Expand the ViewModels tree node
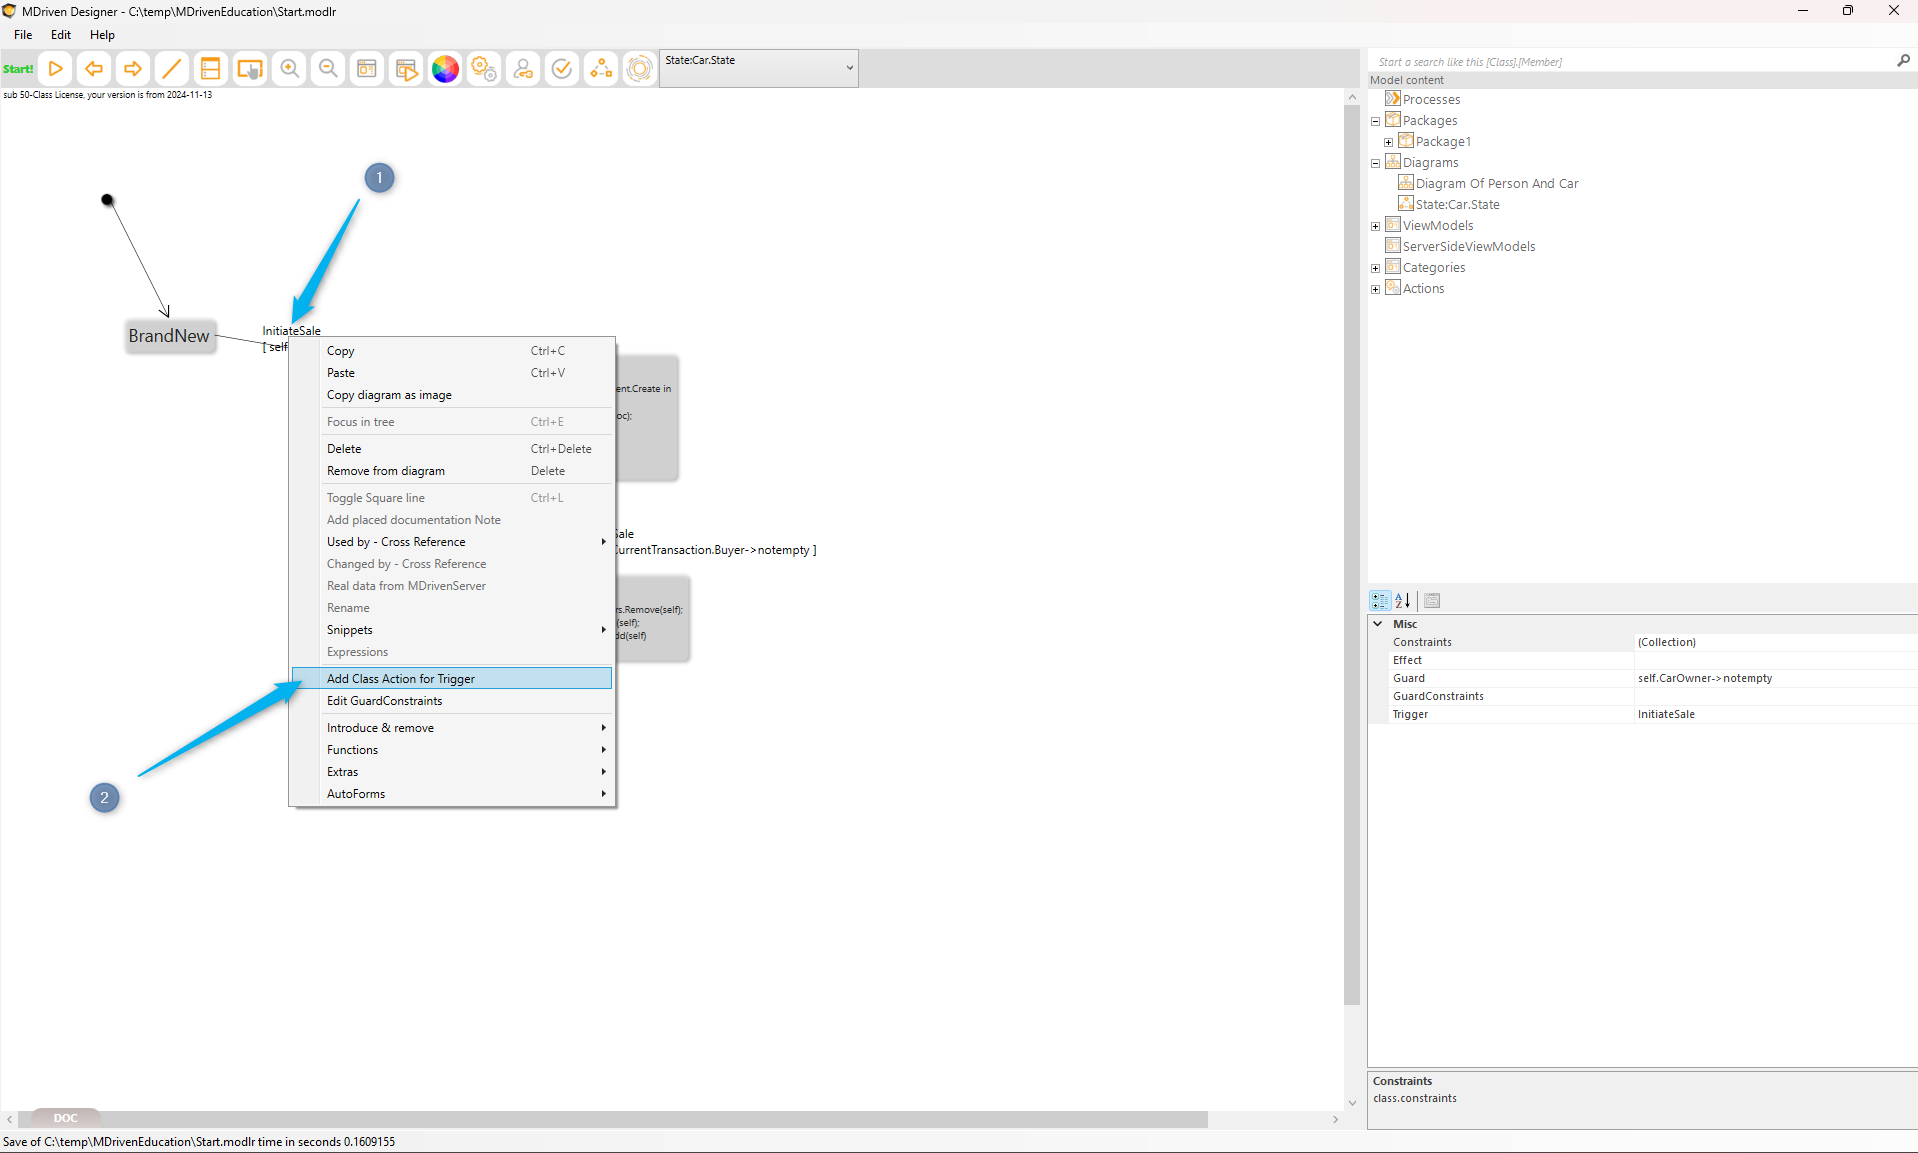This screenshot has height=1153, width=1918. [1375, 226]
